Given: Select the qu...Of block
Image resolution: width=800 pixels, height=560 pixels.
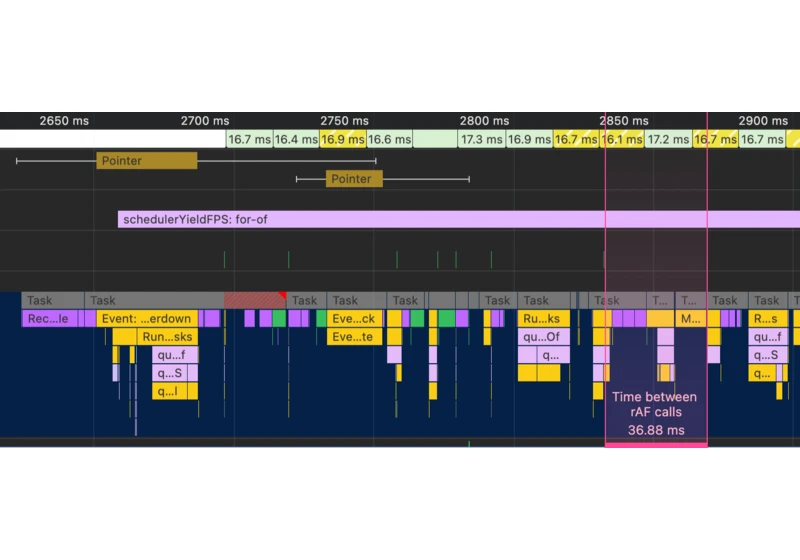Looking at the screenshot, I should 543,337.
